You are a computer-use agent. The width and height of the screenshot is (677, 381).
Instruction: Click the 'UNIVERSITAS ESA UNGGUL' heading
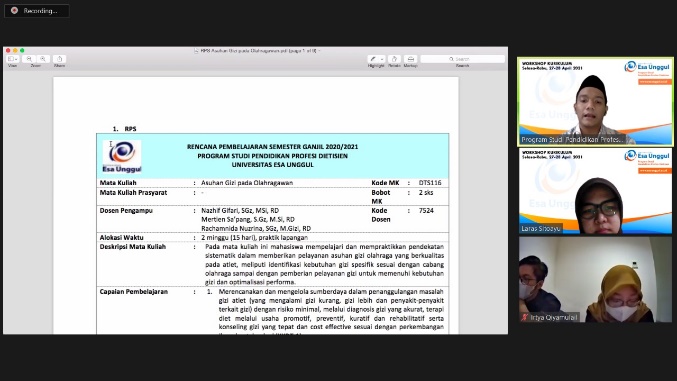(x=272, y=165)
